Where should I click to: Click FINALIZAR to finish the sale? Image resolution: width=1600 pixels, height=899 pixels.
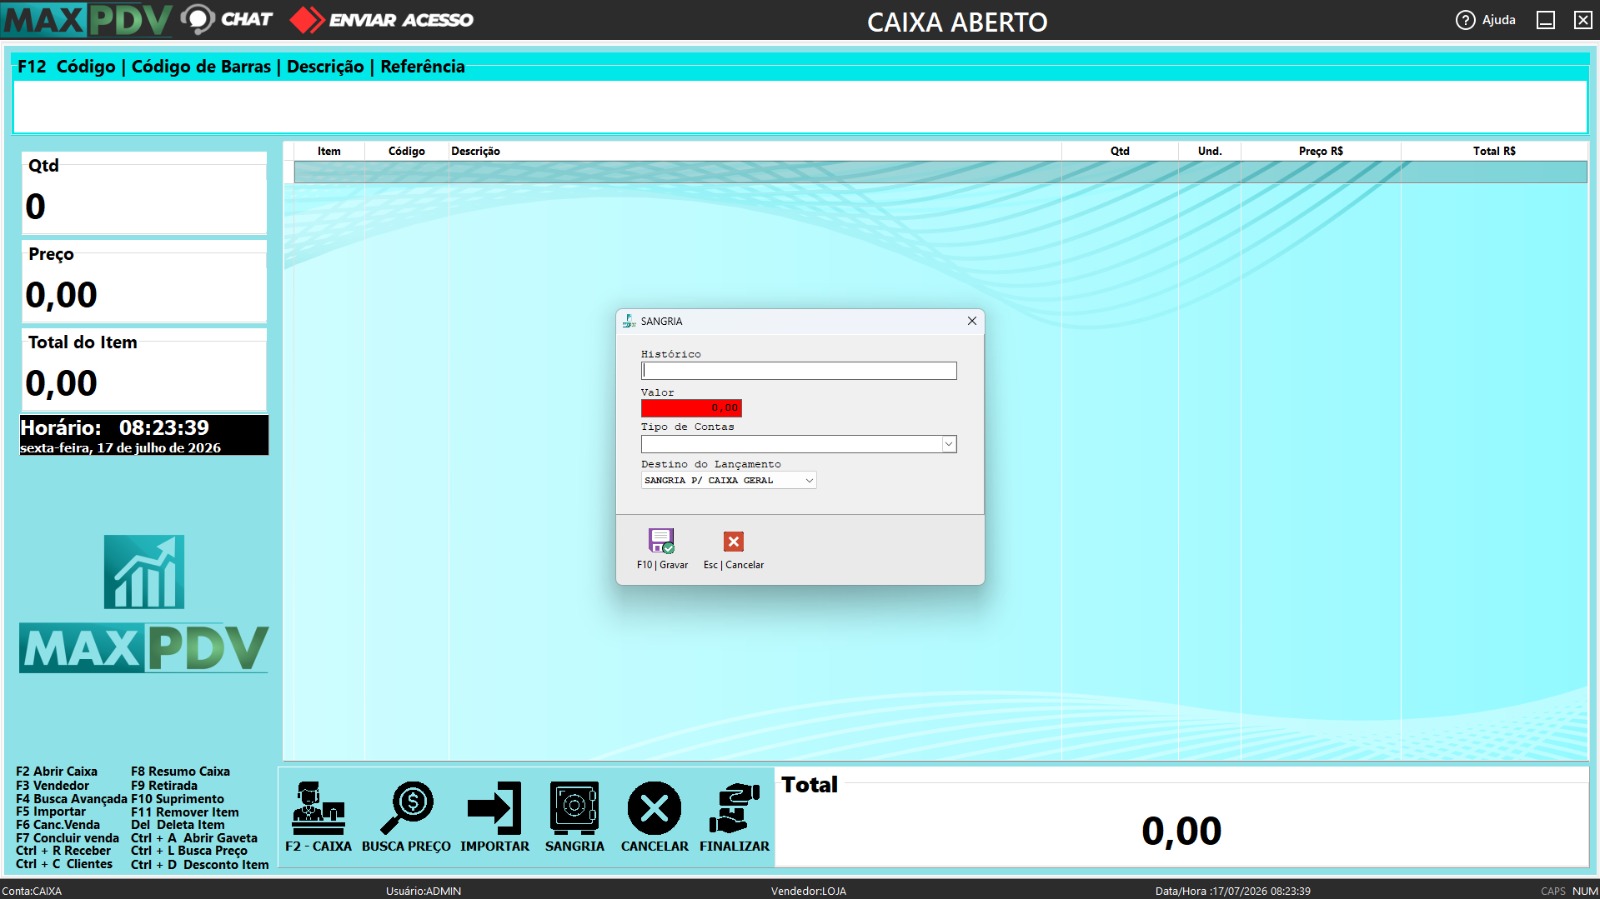734,816
